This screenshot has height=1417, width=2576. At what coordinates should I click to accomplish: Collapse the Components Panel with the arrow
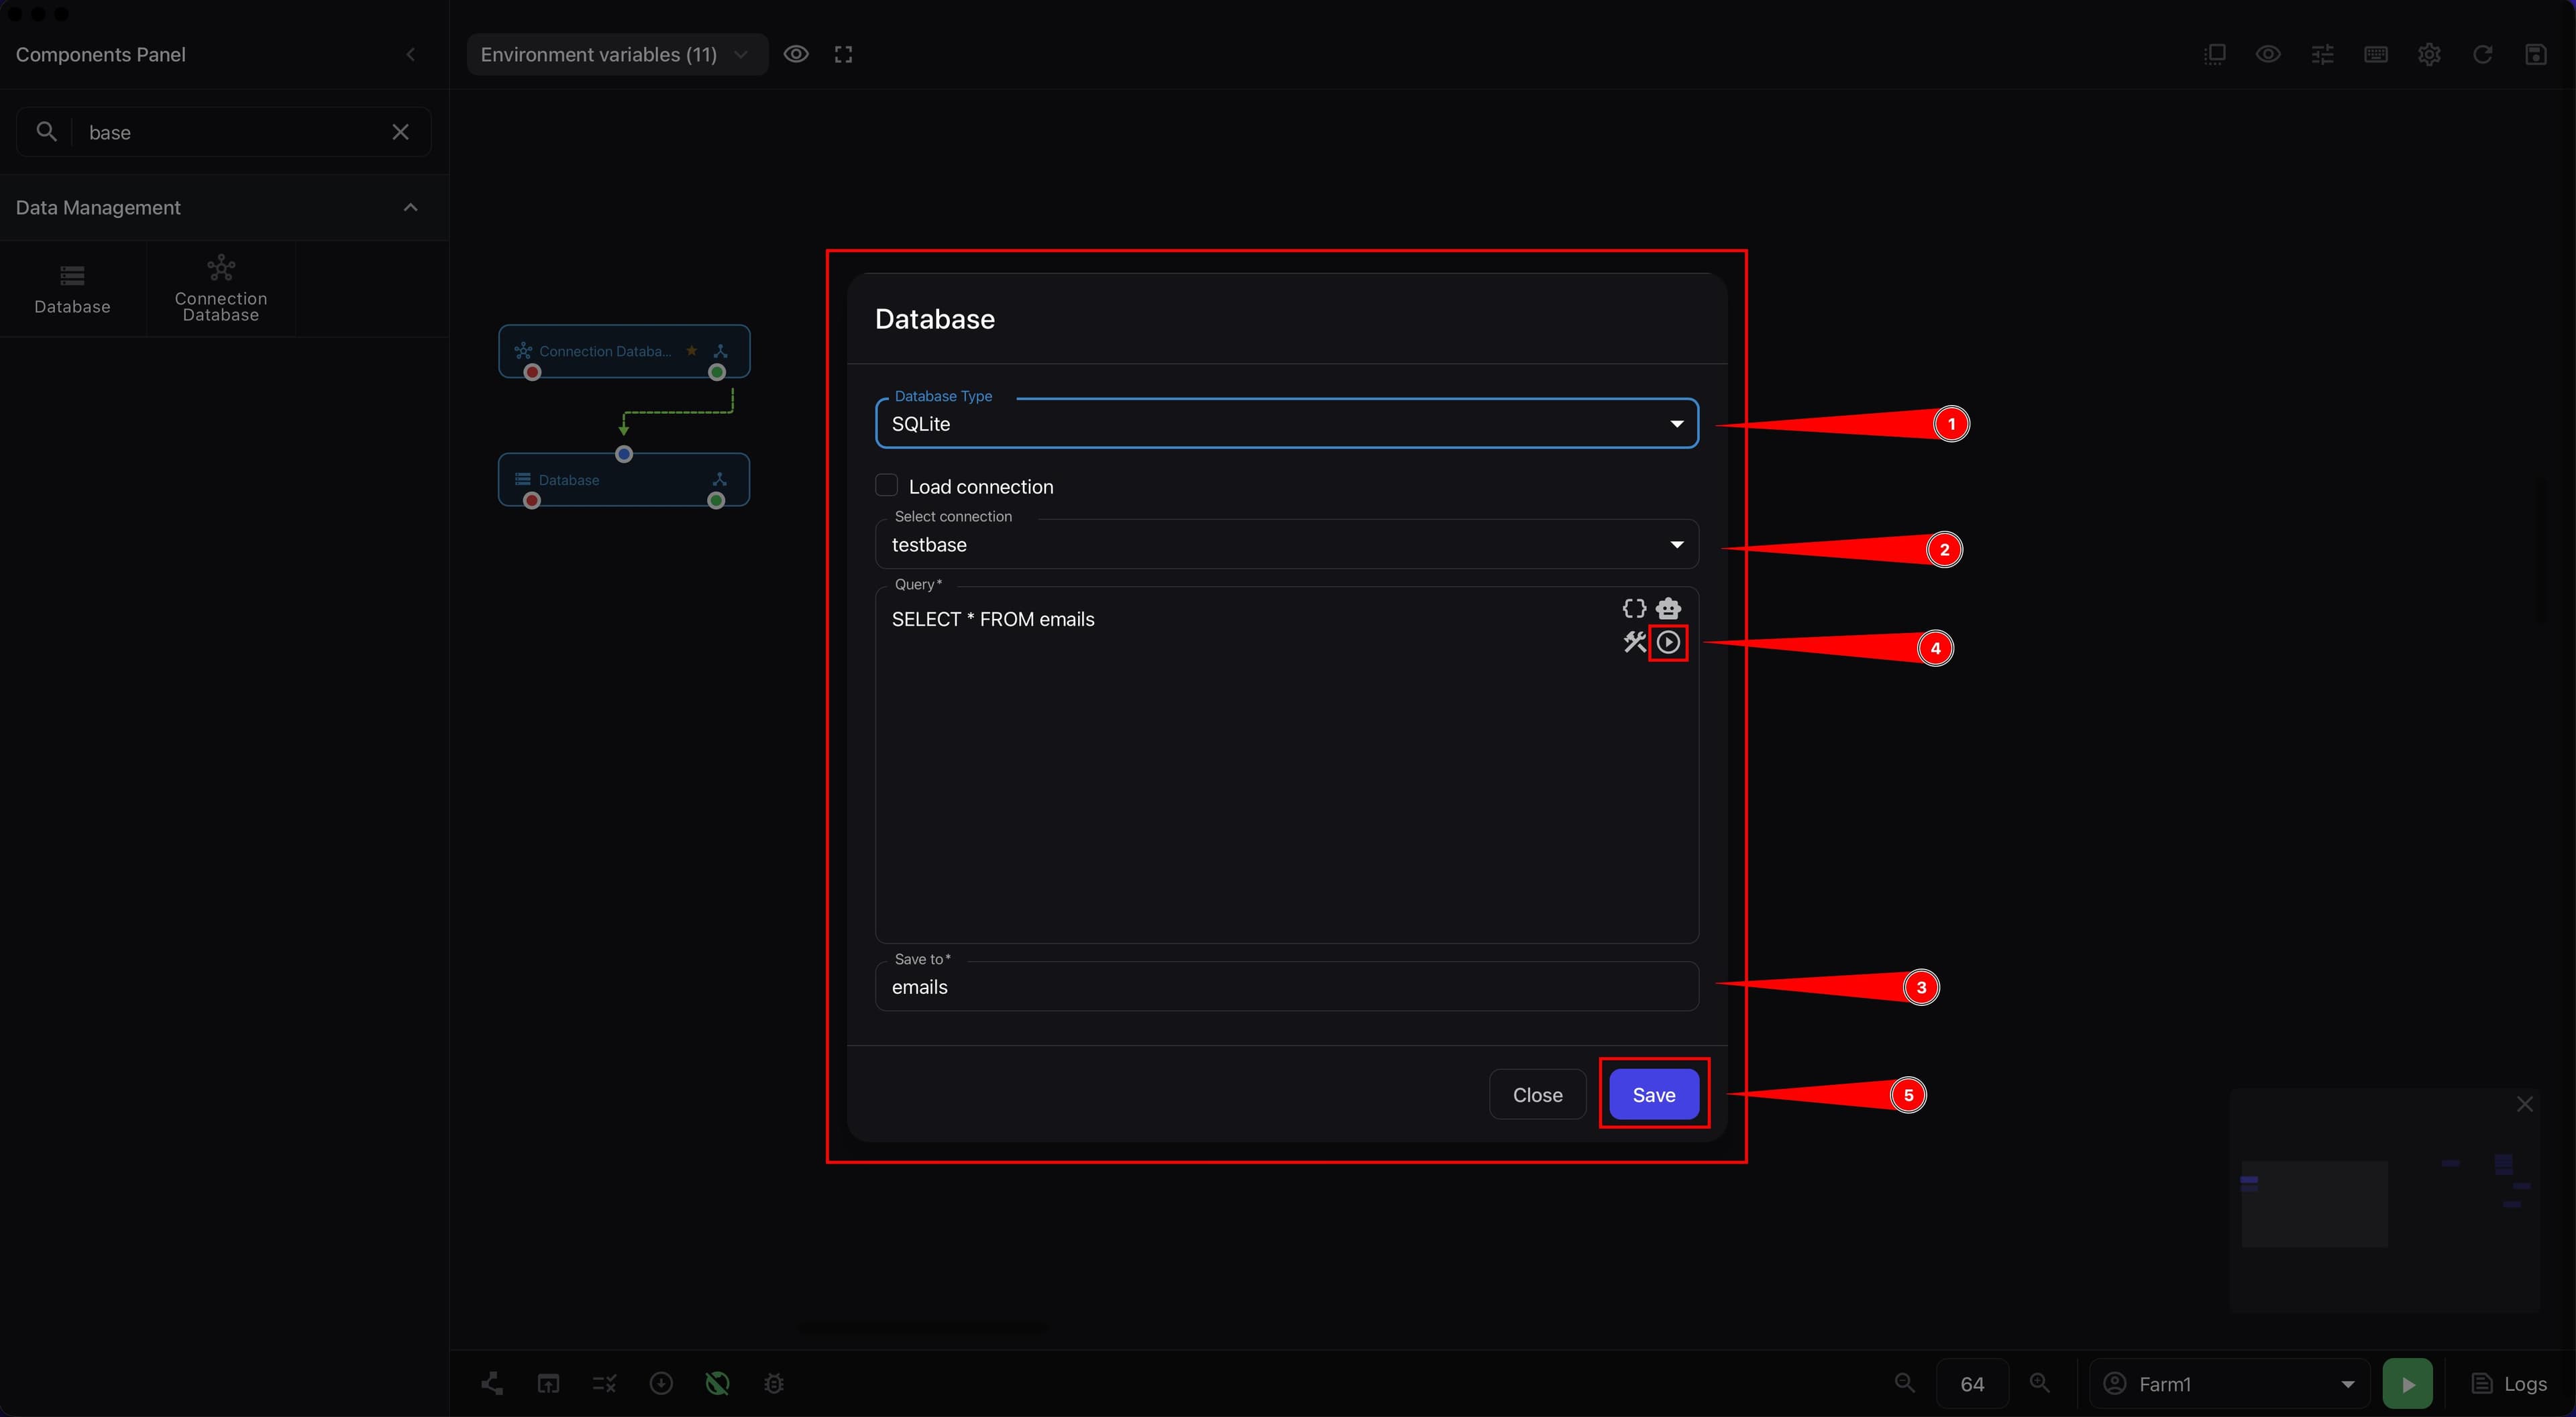tap(411, 55)
